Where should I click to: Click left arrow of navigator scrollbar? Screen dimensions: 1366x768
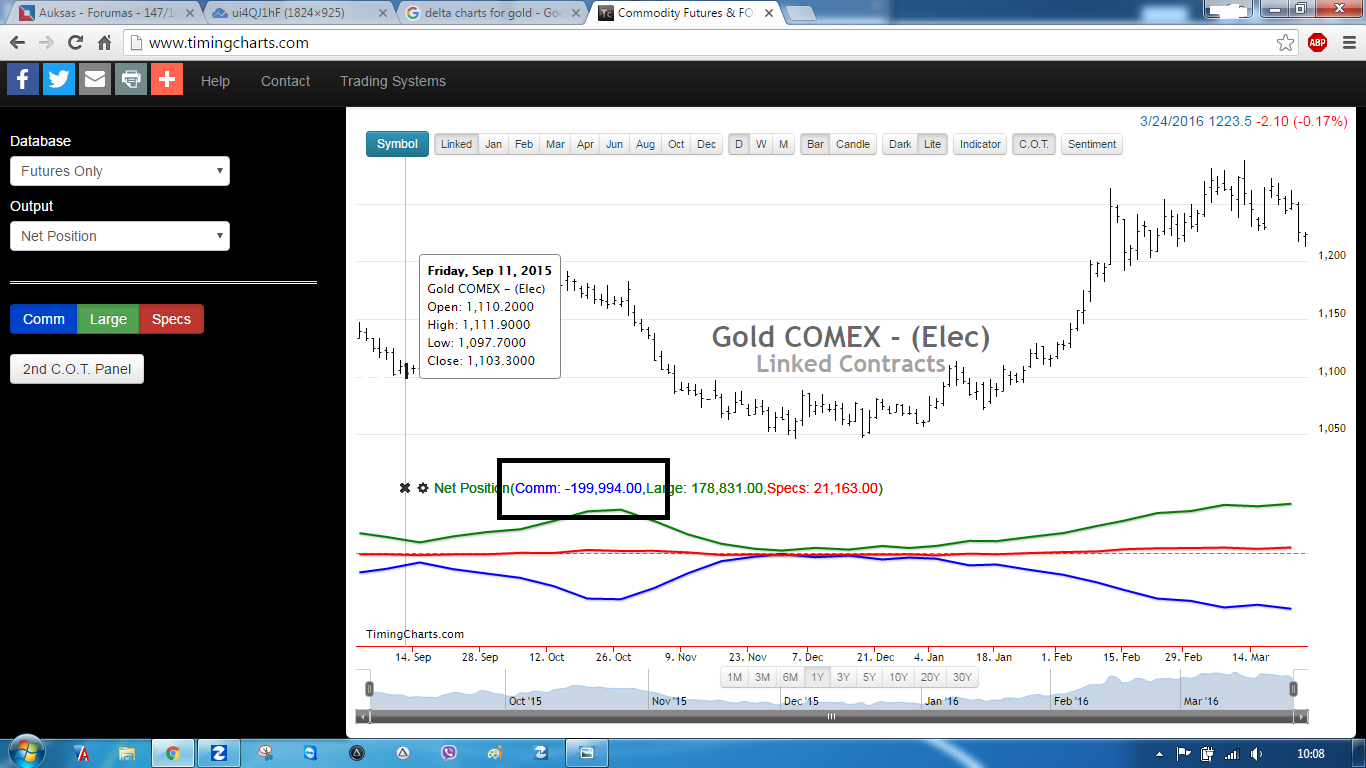365,717
